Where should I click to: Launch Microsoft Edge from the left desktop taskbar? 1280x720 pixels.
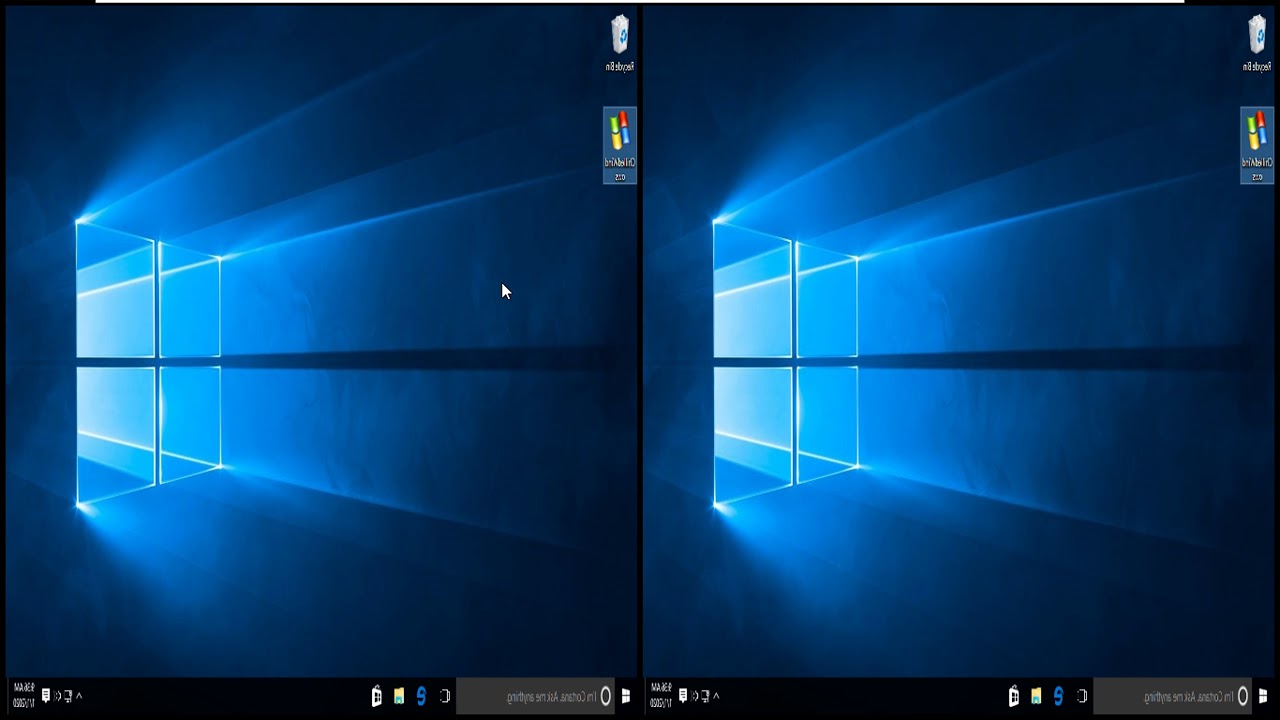click(x=421, y=696)
